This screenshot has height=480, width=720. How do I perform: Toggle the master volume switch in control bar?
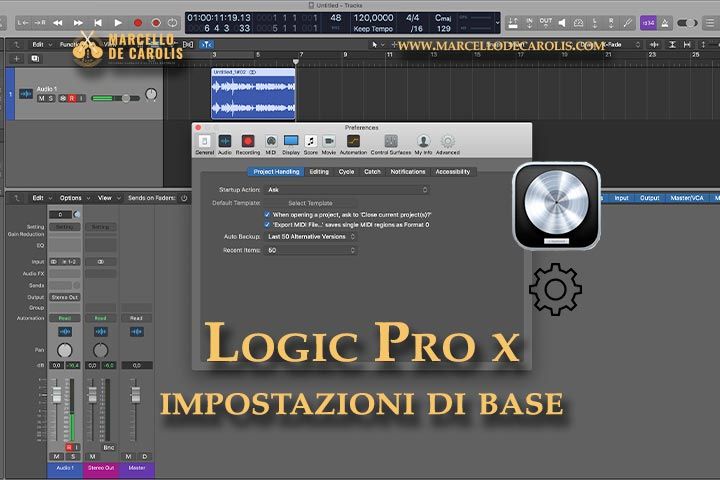(x=687, y=23)
